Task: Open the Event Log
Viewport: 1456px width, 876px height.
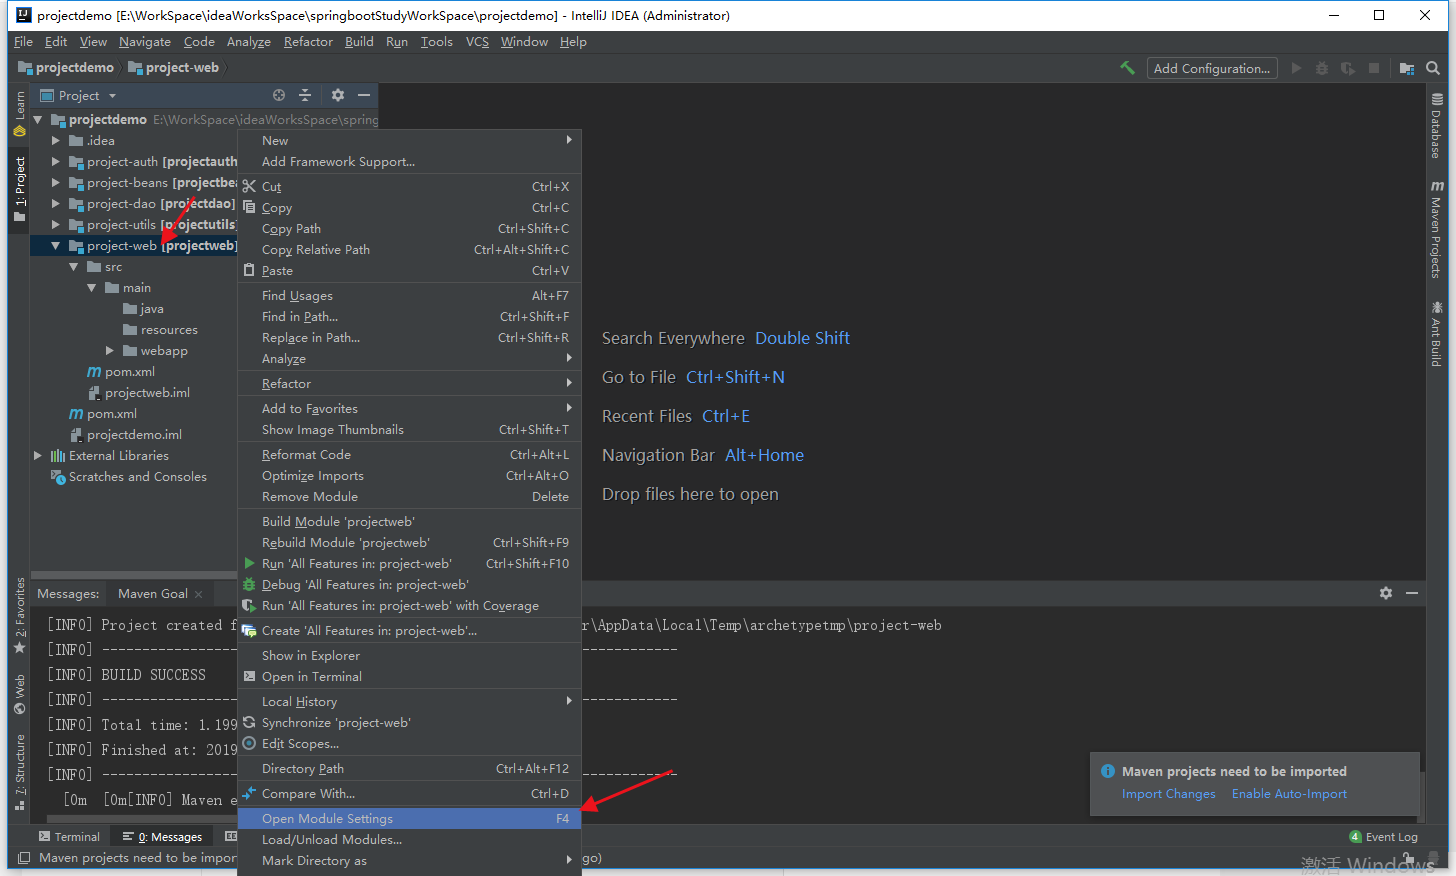Action: pyautogui.click(x=1383, y=837)
